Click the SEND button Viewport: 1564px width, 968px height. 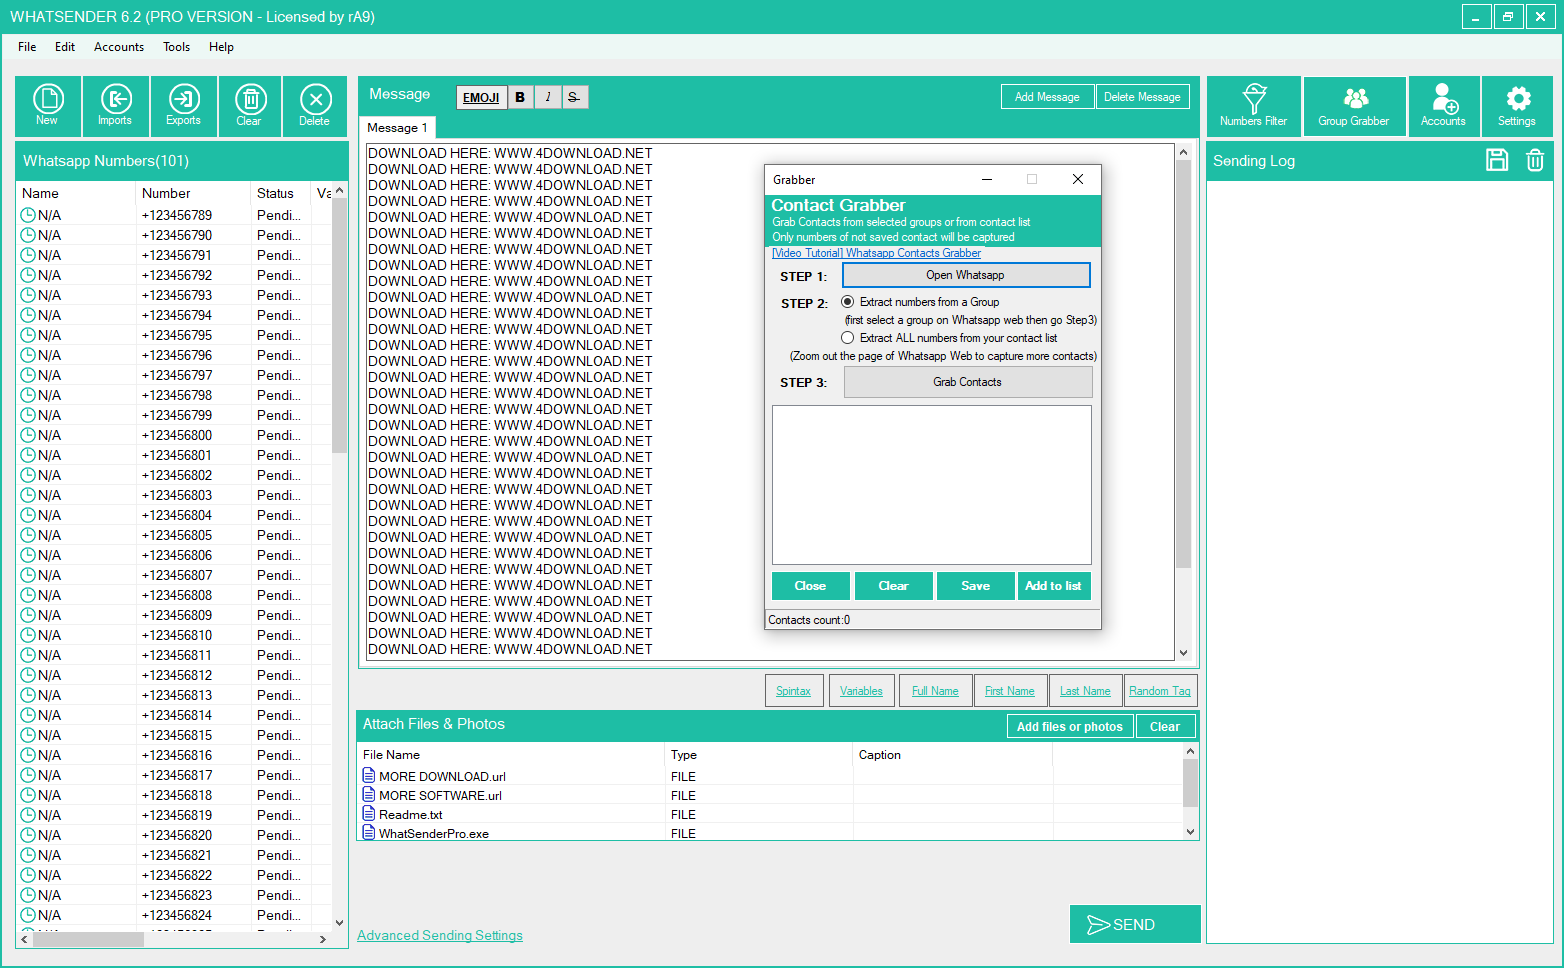(x=1135, y=924)
